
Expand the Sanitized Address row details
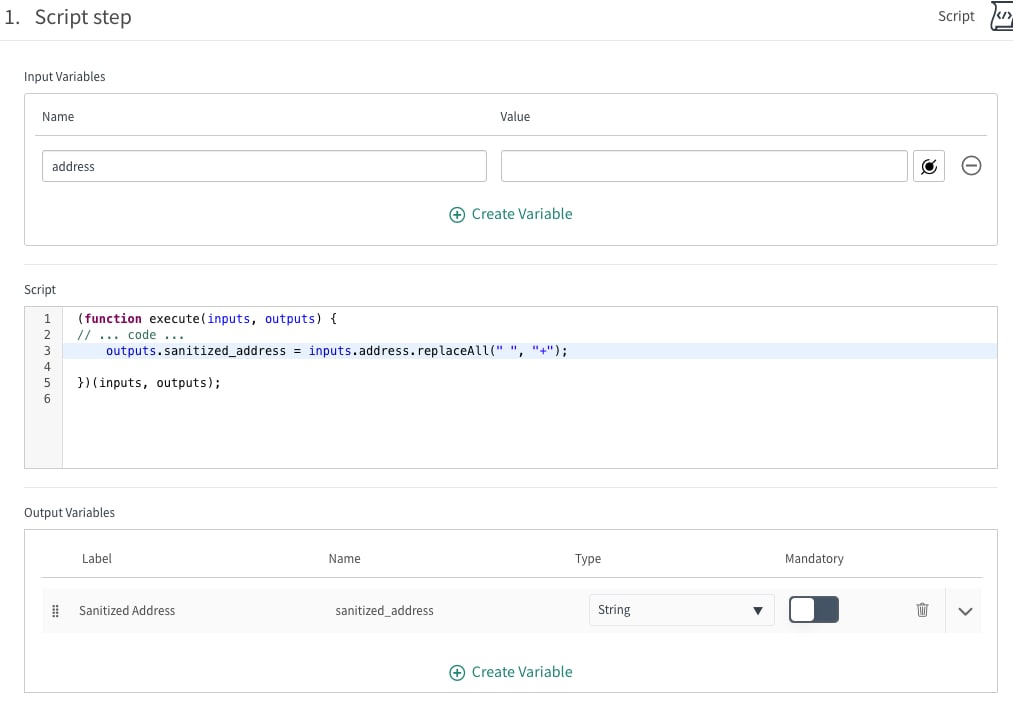coord(965,611)
